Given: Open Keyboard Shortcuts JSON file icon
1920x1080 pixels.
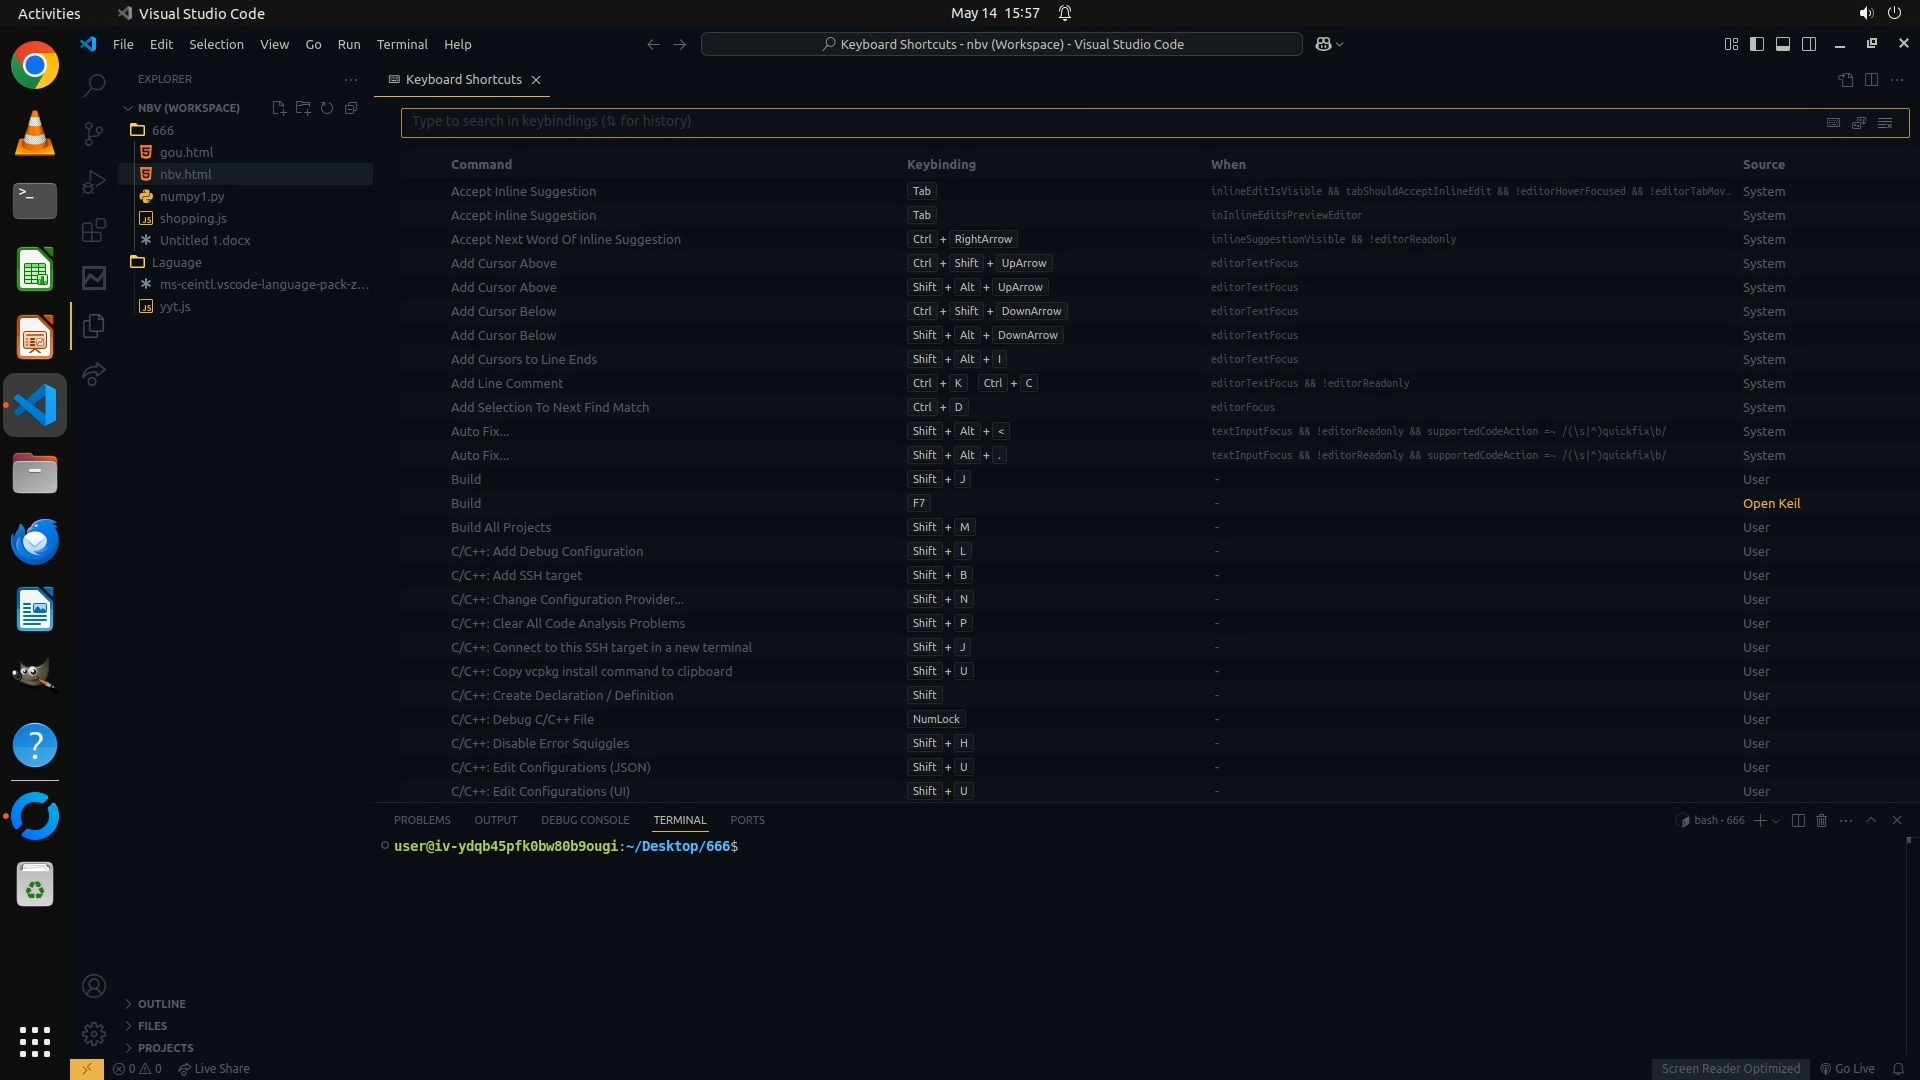Looking at the screenshot, I should tap(1846, 79).
